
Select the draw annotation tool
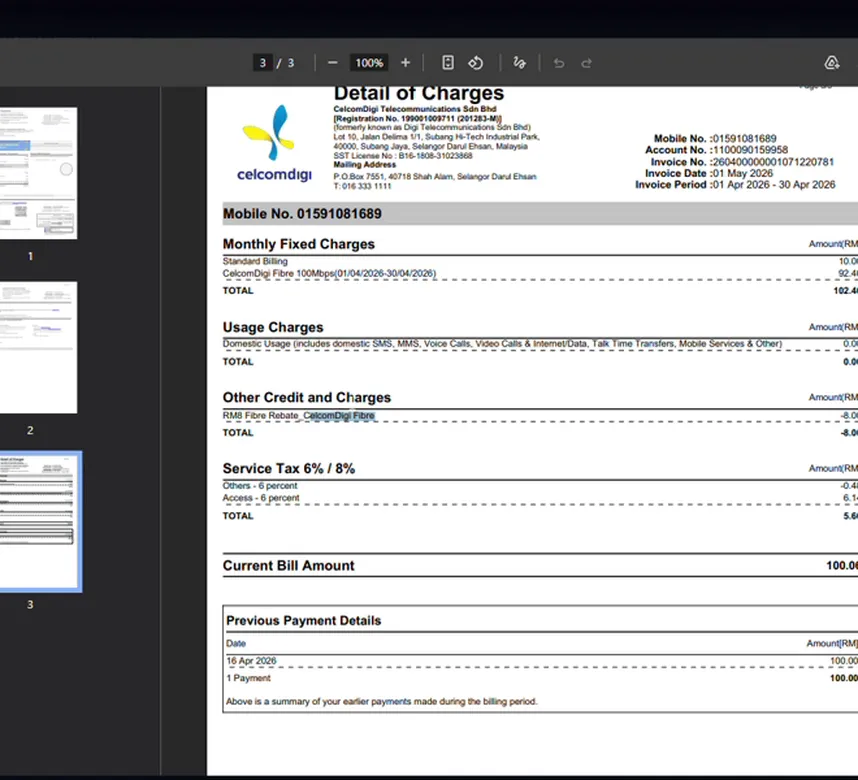pyautogui.click(x=519, y=63)
